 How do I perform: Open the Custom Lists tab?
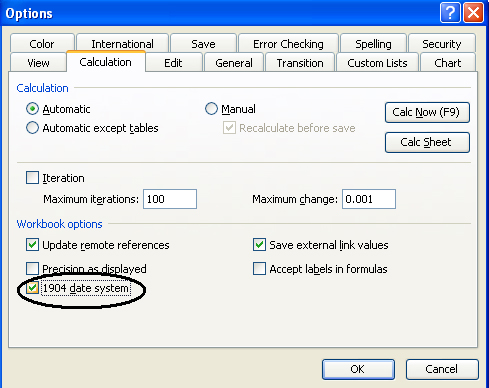(x=377, y=63)
